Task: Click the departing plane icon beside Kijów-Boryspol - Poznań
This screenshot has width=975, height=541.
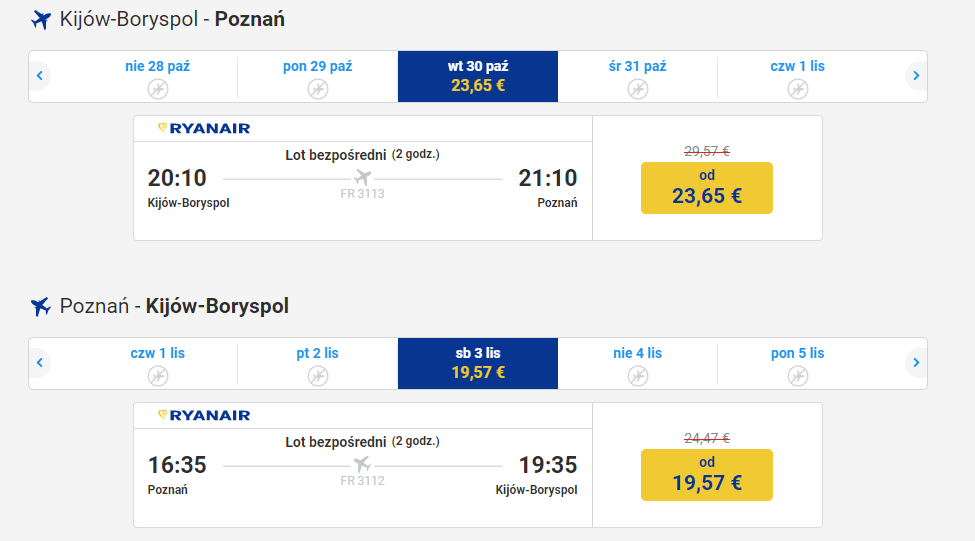Action: click(x=41, y=20)
